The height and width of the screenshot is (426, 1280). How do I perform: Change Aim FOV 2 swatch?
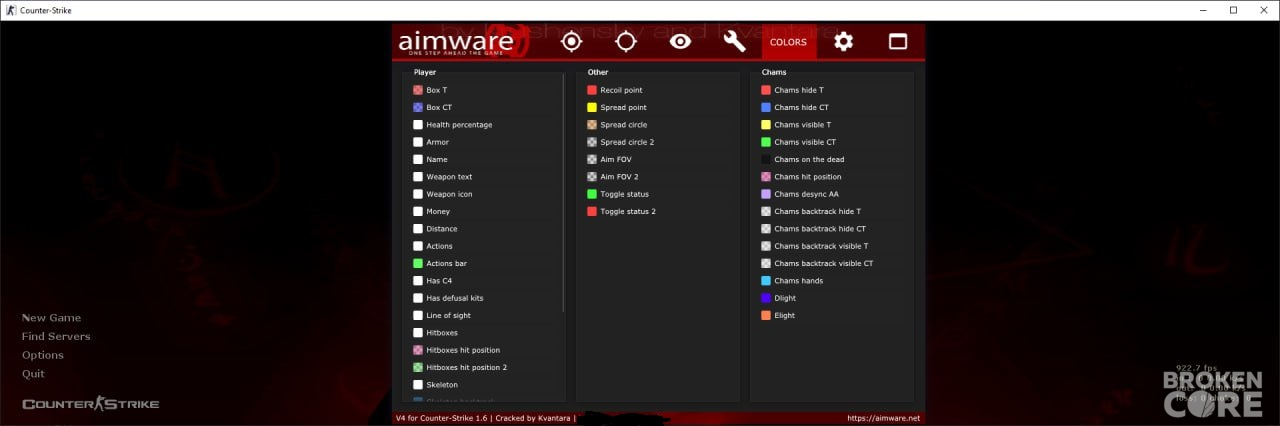tap(592, 177)
